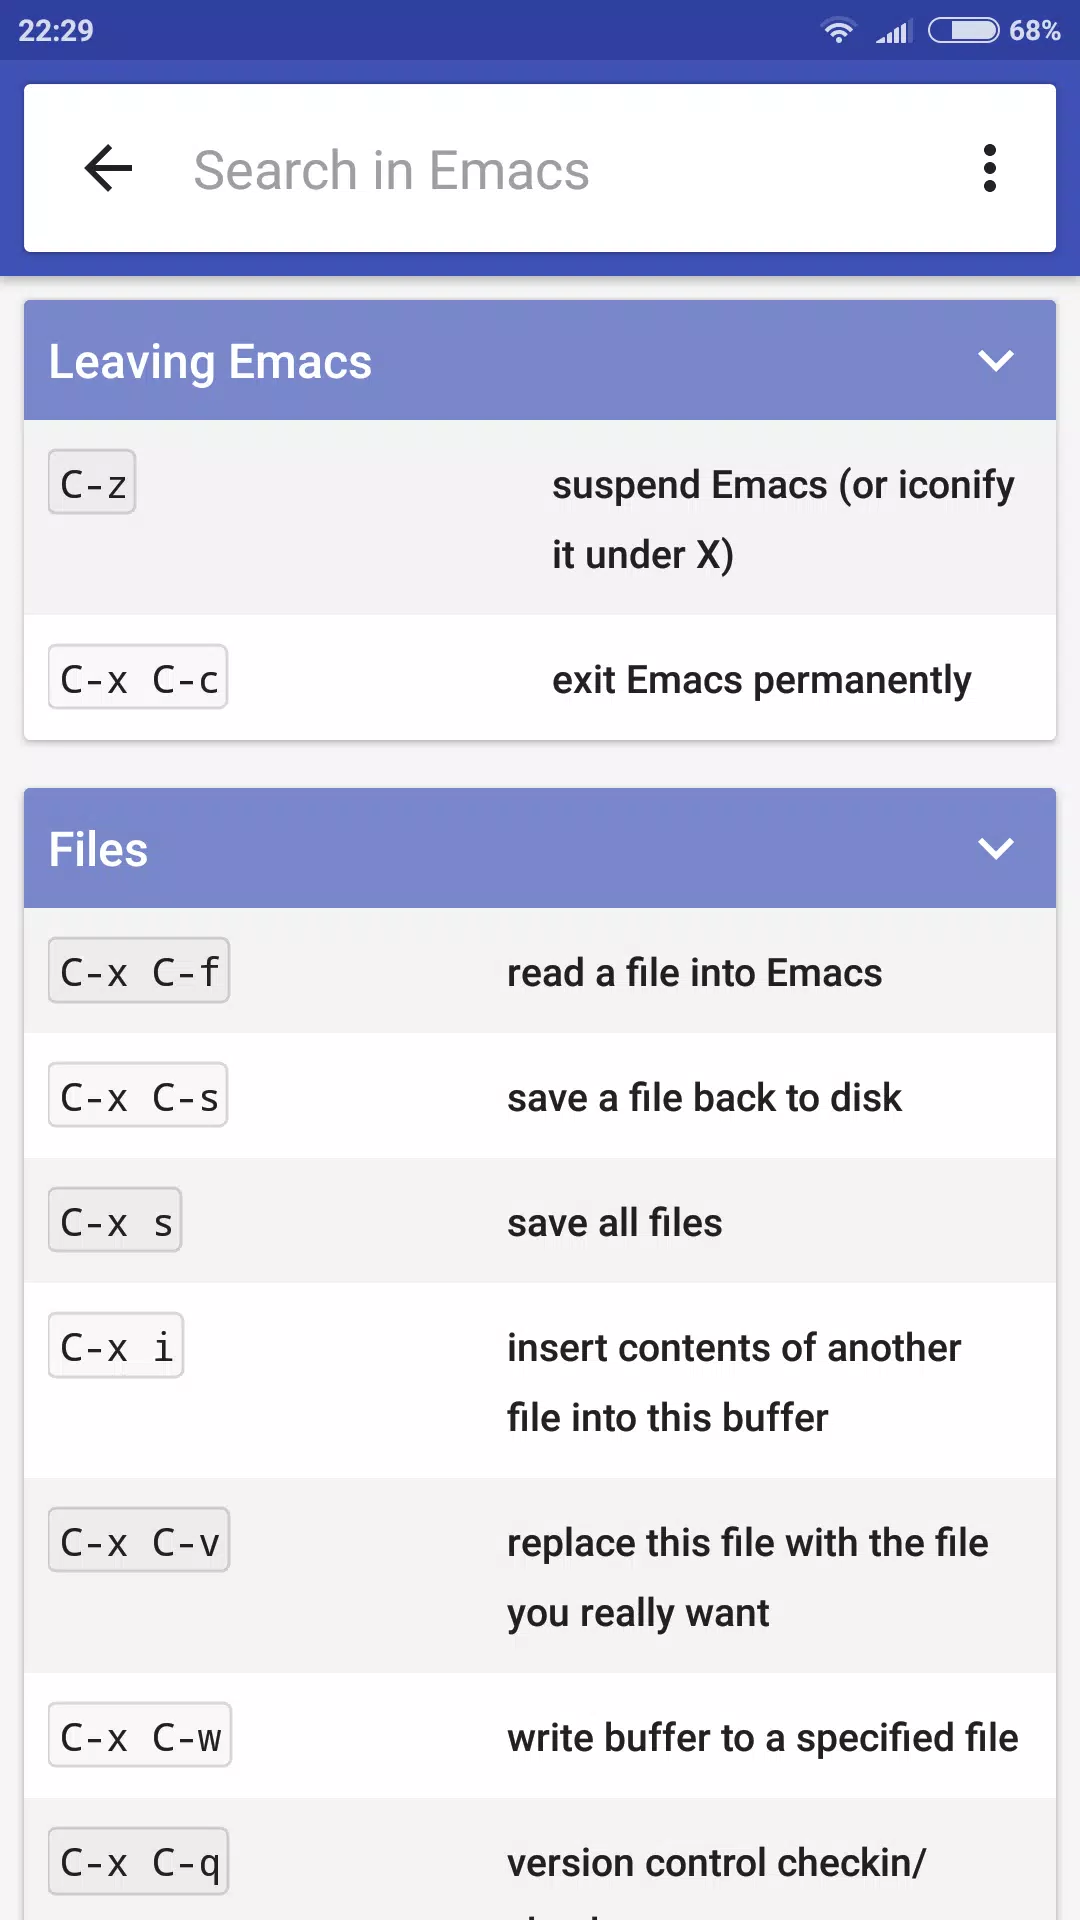Screen dimensions: 1080x1920
Task: Tap the cellular signal icon
Action: (x=893, y=31)
